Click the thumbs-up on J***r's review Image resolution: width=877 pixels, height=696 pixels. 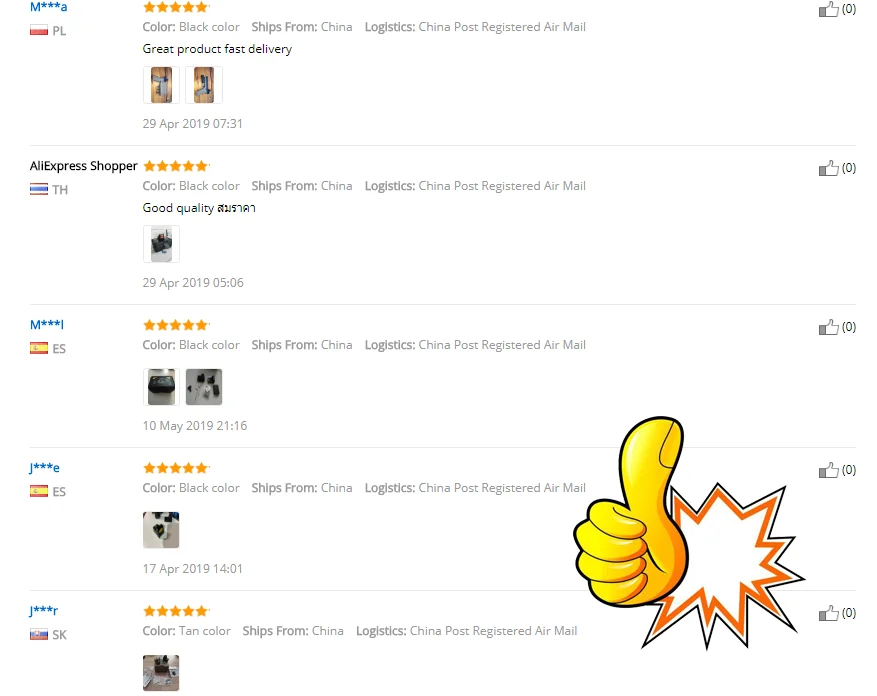click(828, 613)
